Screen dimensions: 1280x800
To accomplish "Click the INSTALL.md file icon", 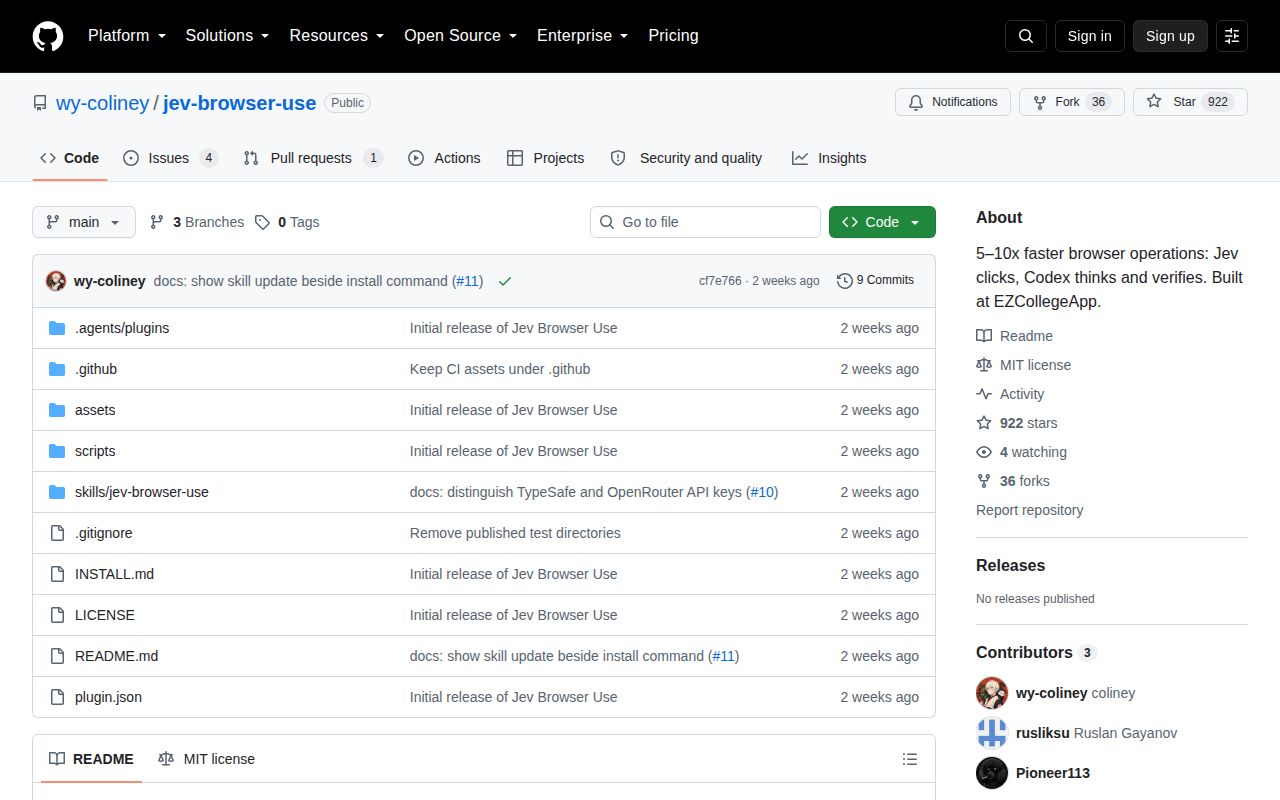I will (x=57, y=574).
